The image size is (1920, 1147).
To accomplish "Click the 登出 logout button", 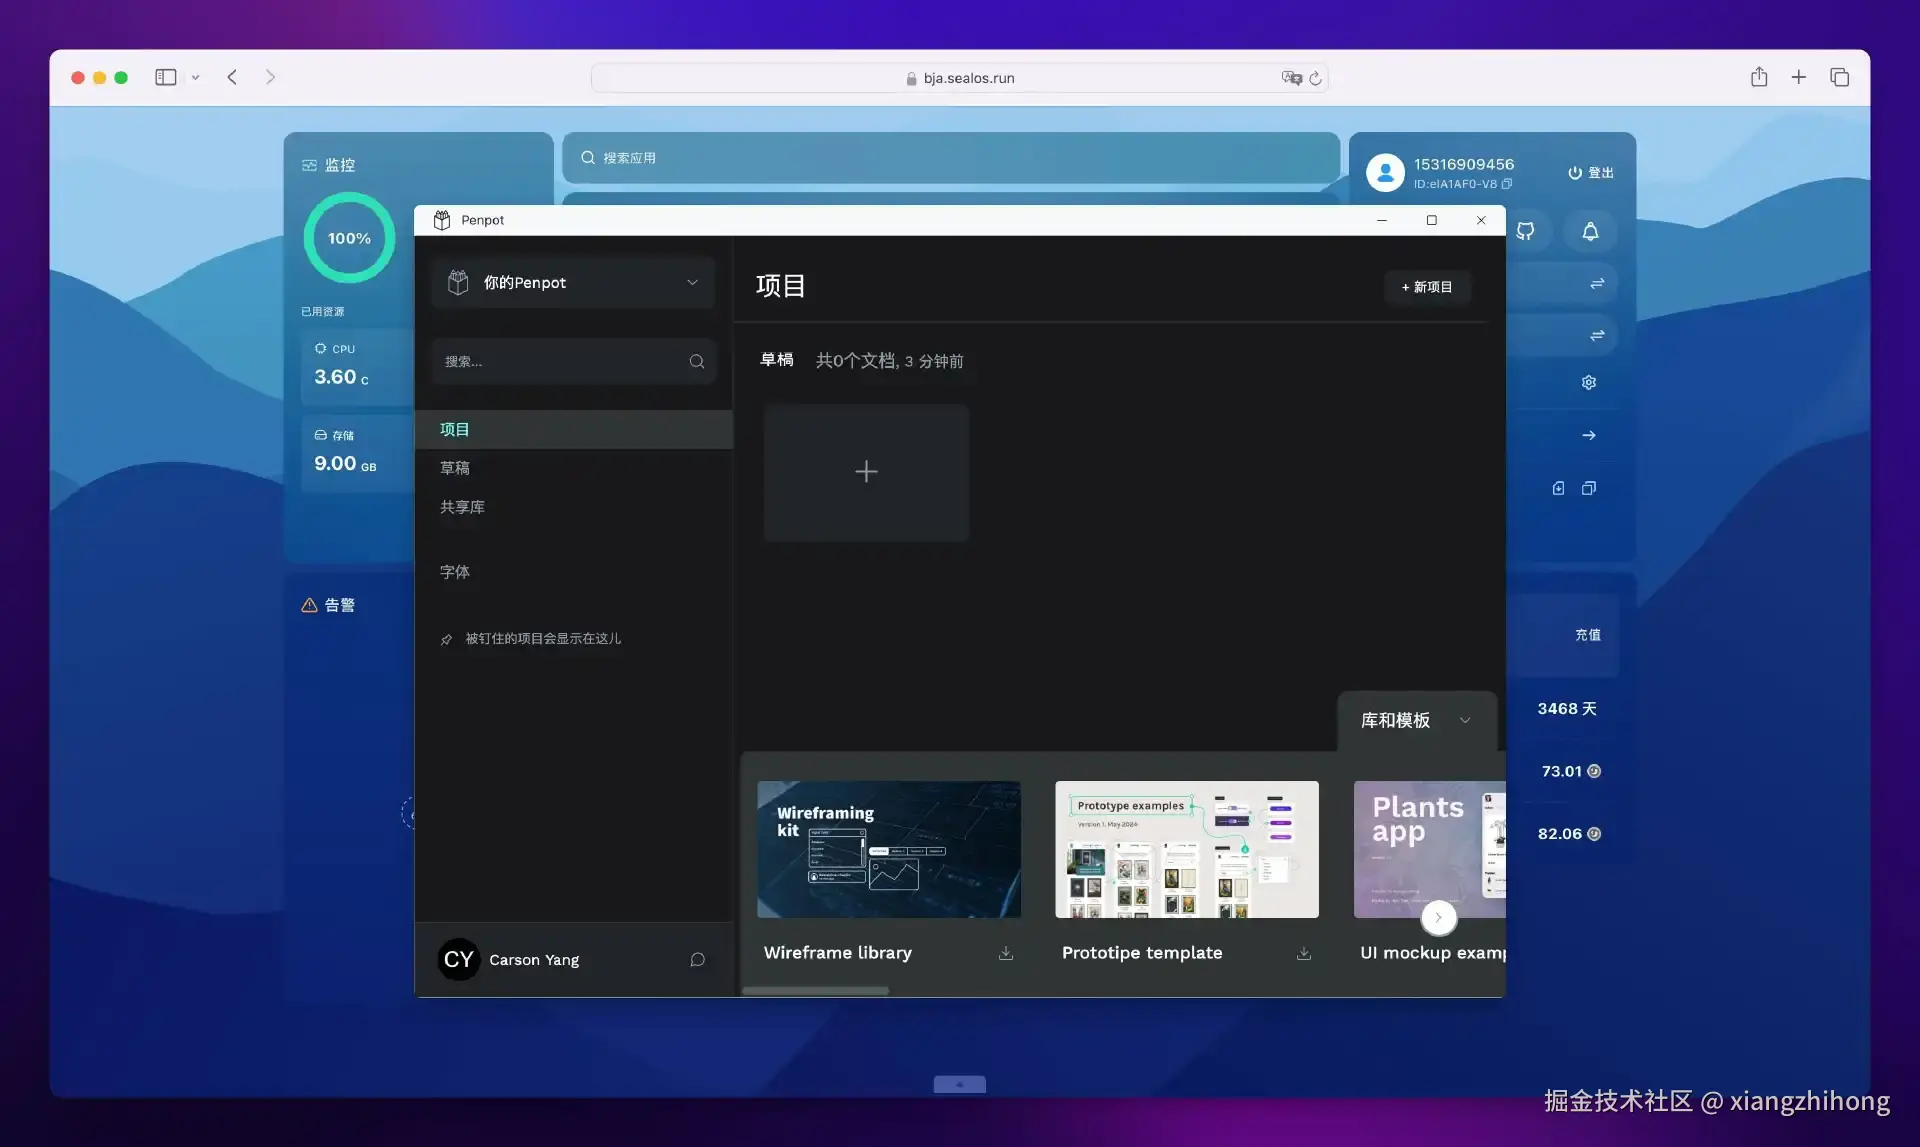I will [x=1590, y=172].
